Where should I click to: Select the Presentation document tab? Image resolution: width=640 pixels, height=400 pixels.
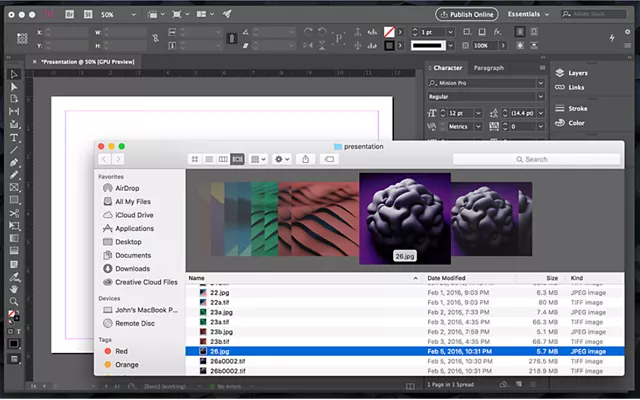tap(88, 62)
